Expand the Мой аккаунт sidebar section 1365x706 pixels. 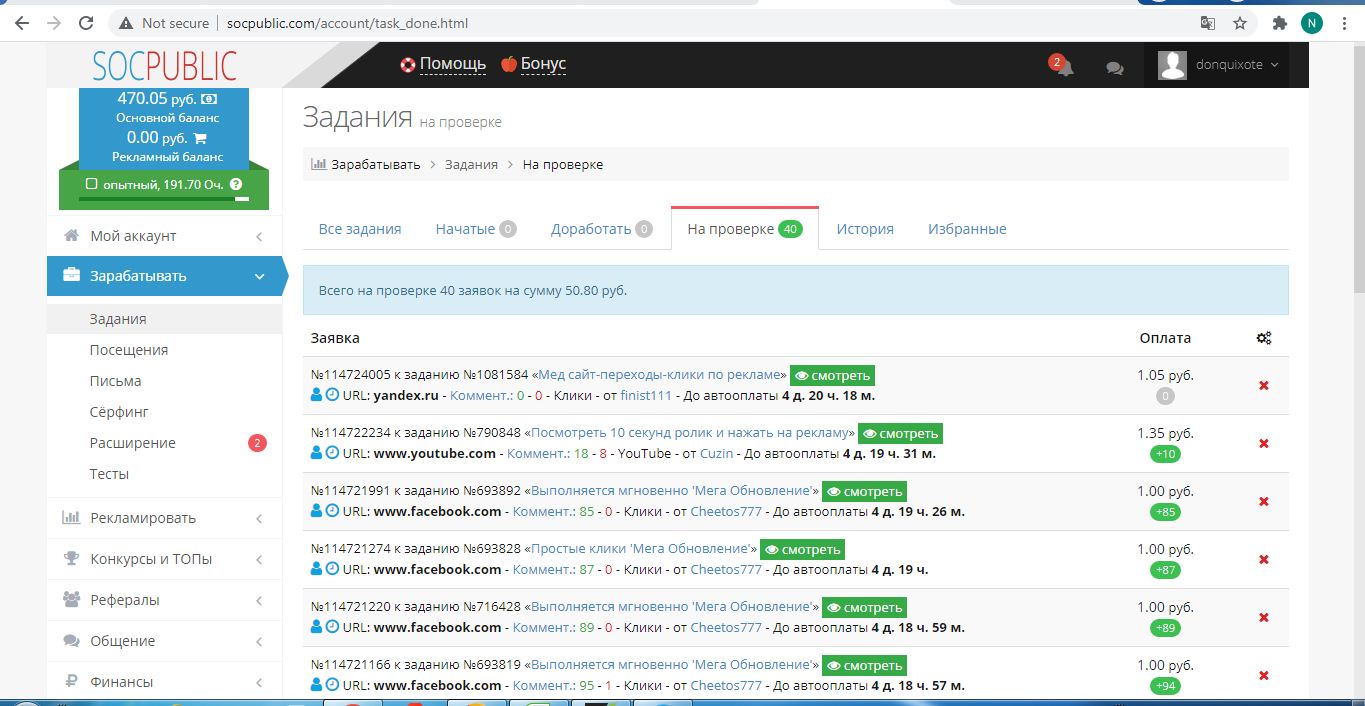(164, 236)
